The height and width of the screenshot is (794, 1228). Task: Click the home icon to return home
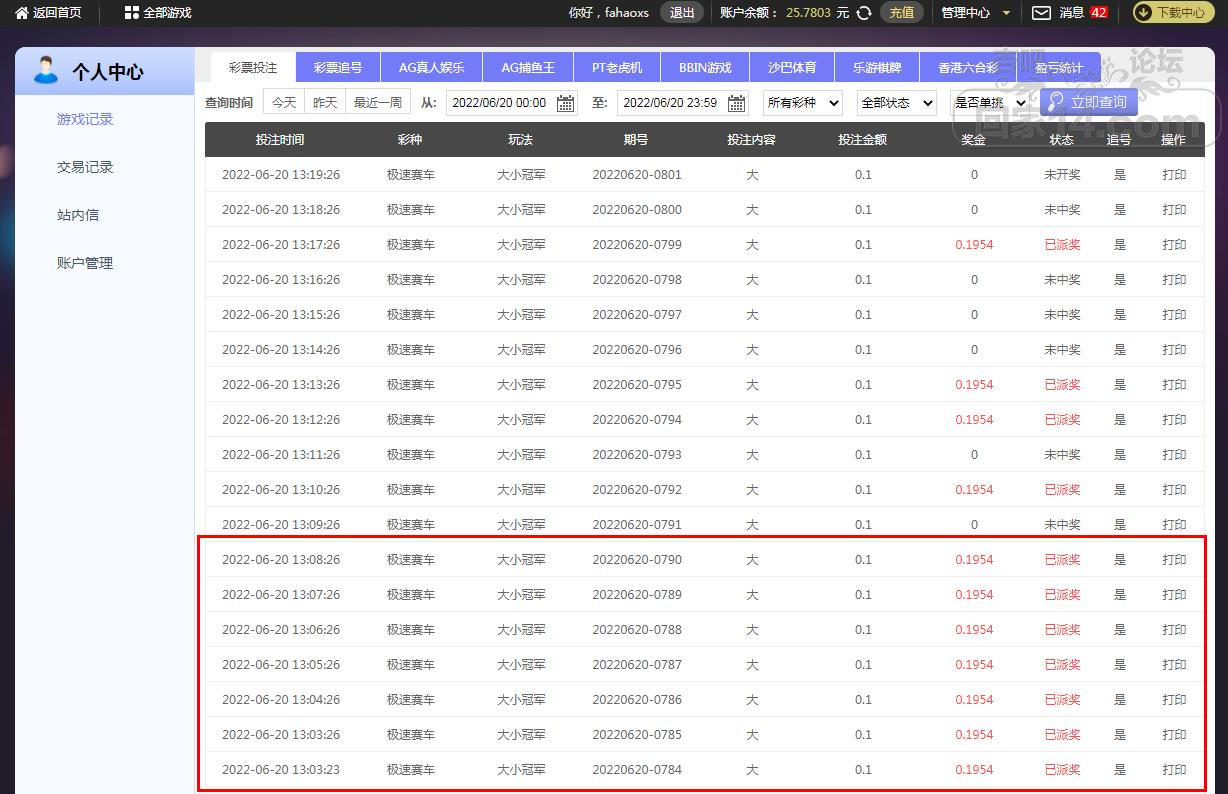(x=21, y=13)
